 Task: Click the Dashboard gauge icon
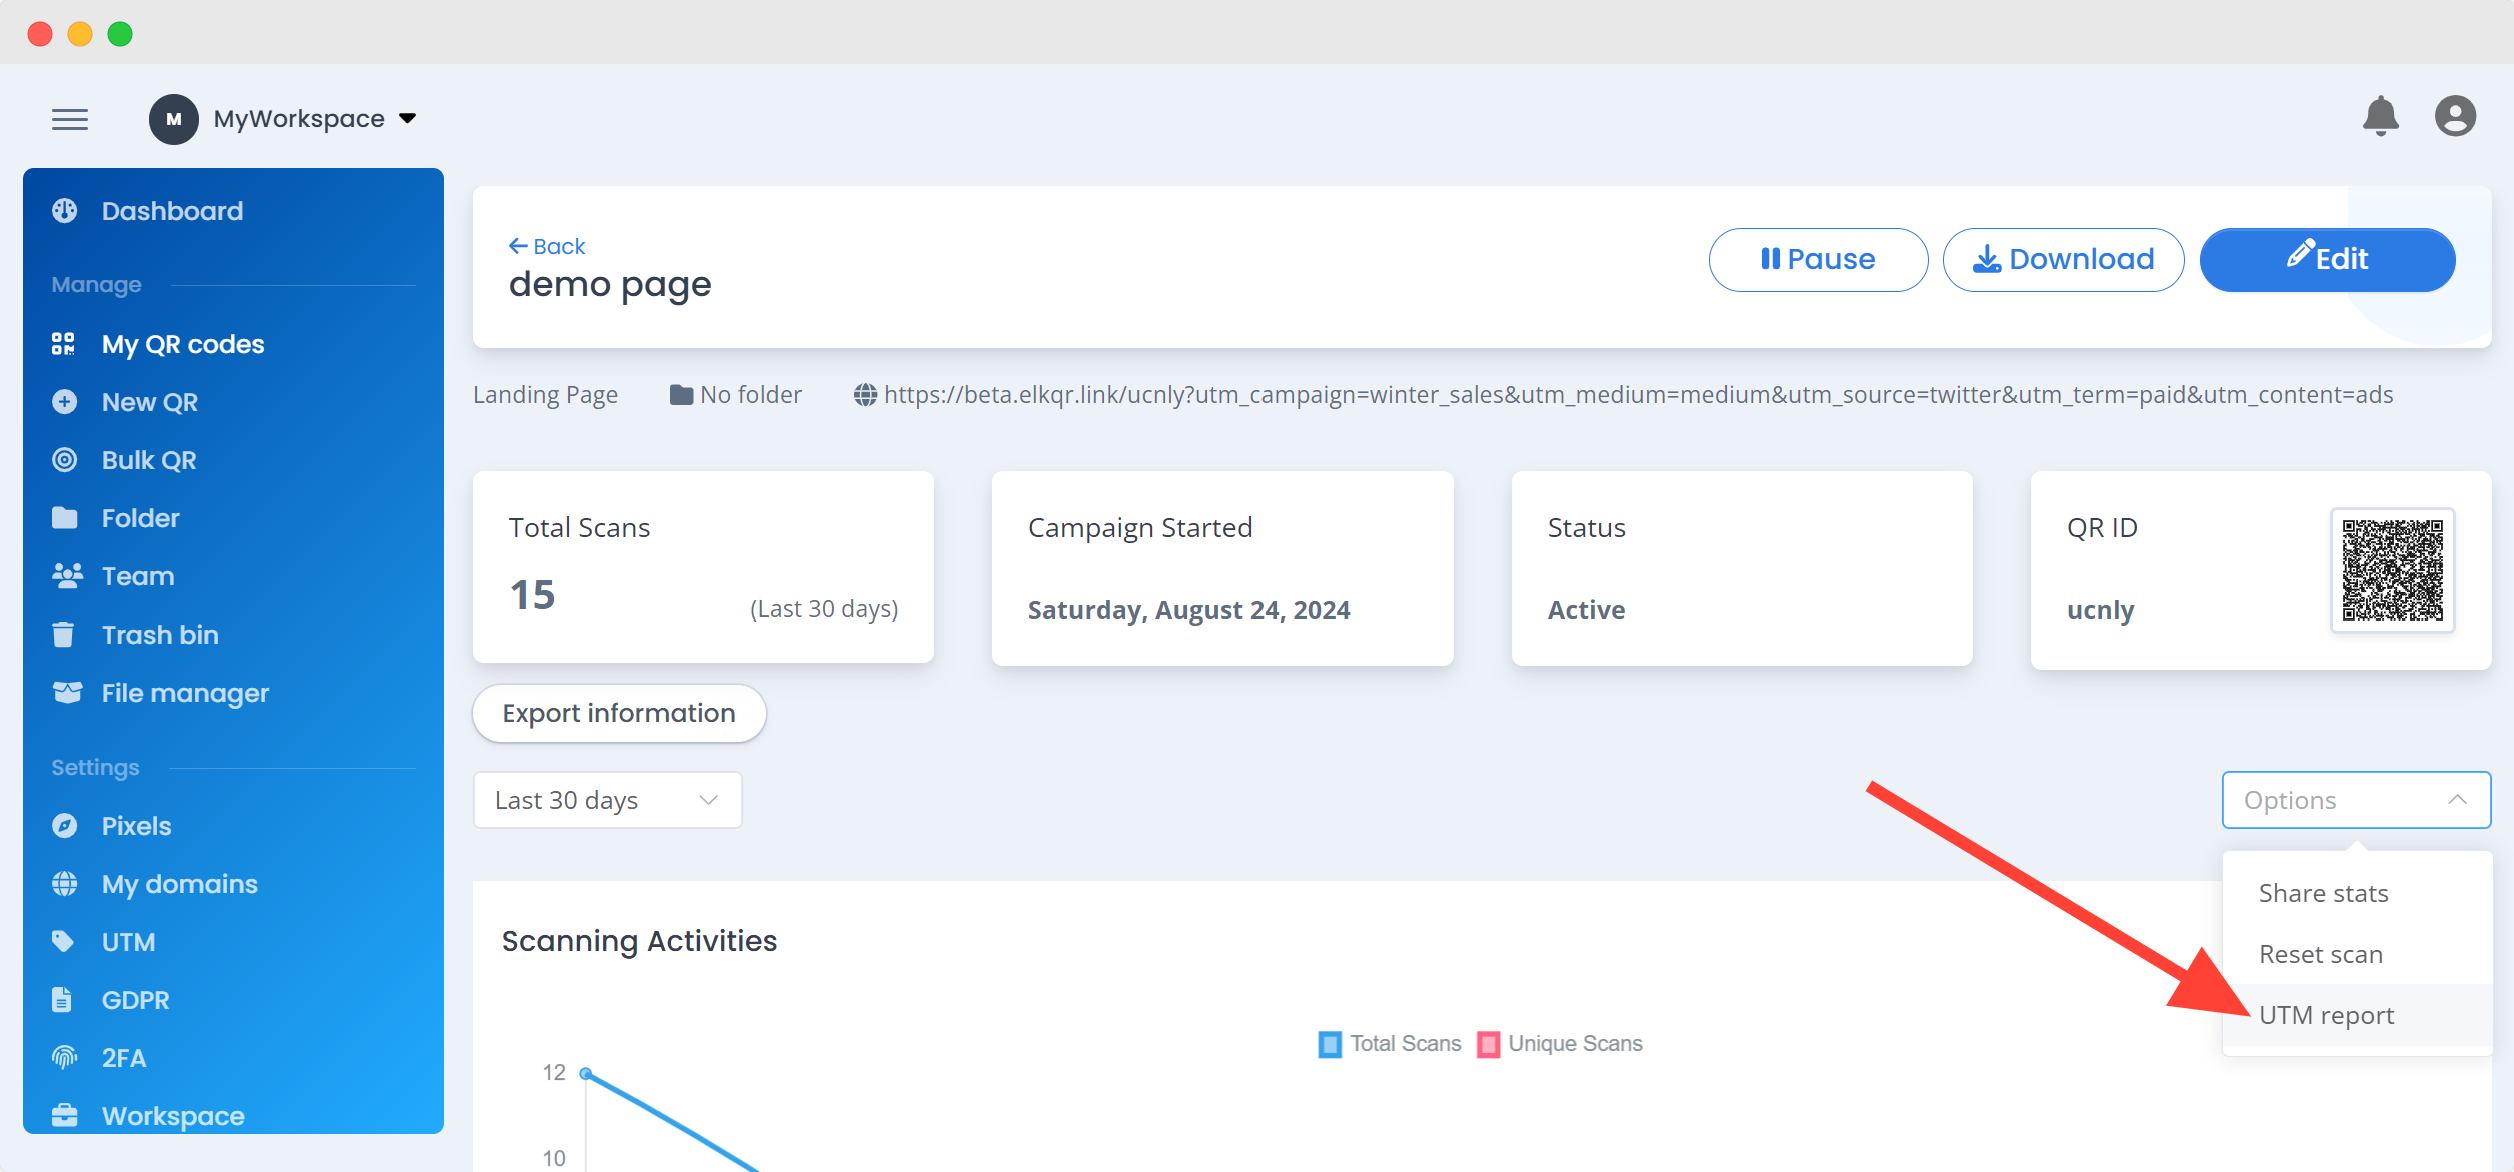pos(65,211)
